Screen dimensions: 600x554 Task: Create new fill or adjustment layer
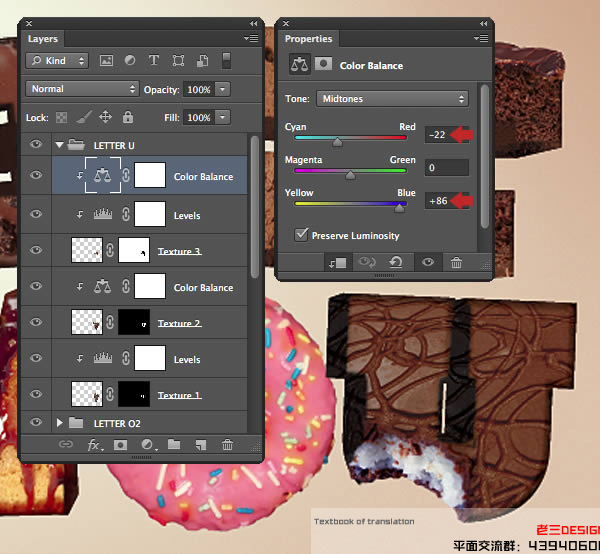(x=149, y=445)
